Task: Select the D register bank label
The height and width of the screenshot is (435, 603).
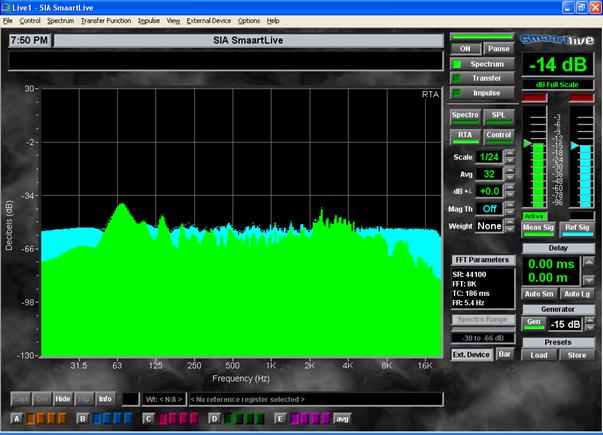Action: point(213,418)
